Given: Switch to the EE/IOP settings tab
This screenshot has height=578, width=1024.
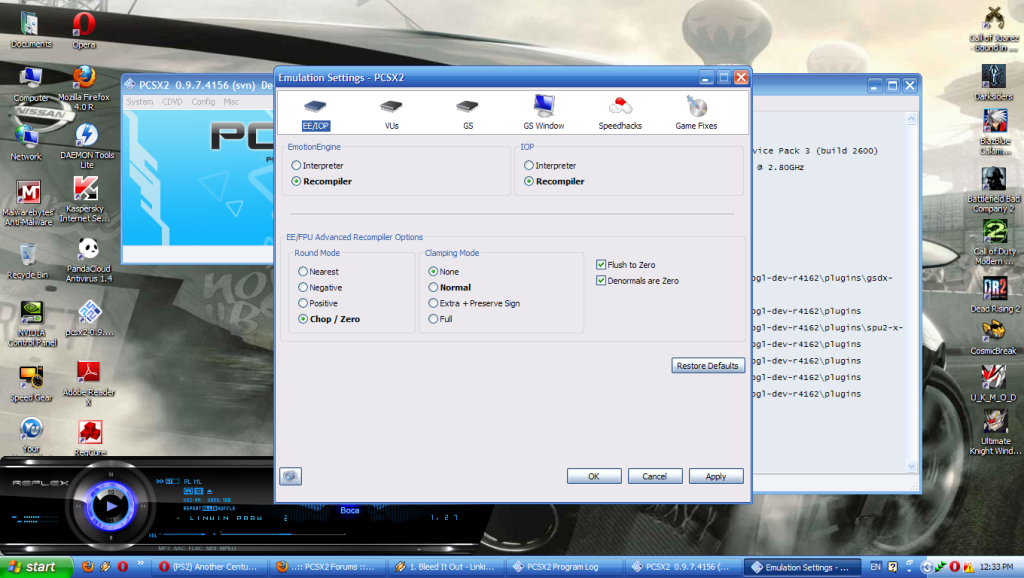Looking at the screenshot, I should point(315,114).
